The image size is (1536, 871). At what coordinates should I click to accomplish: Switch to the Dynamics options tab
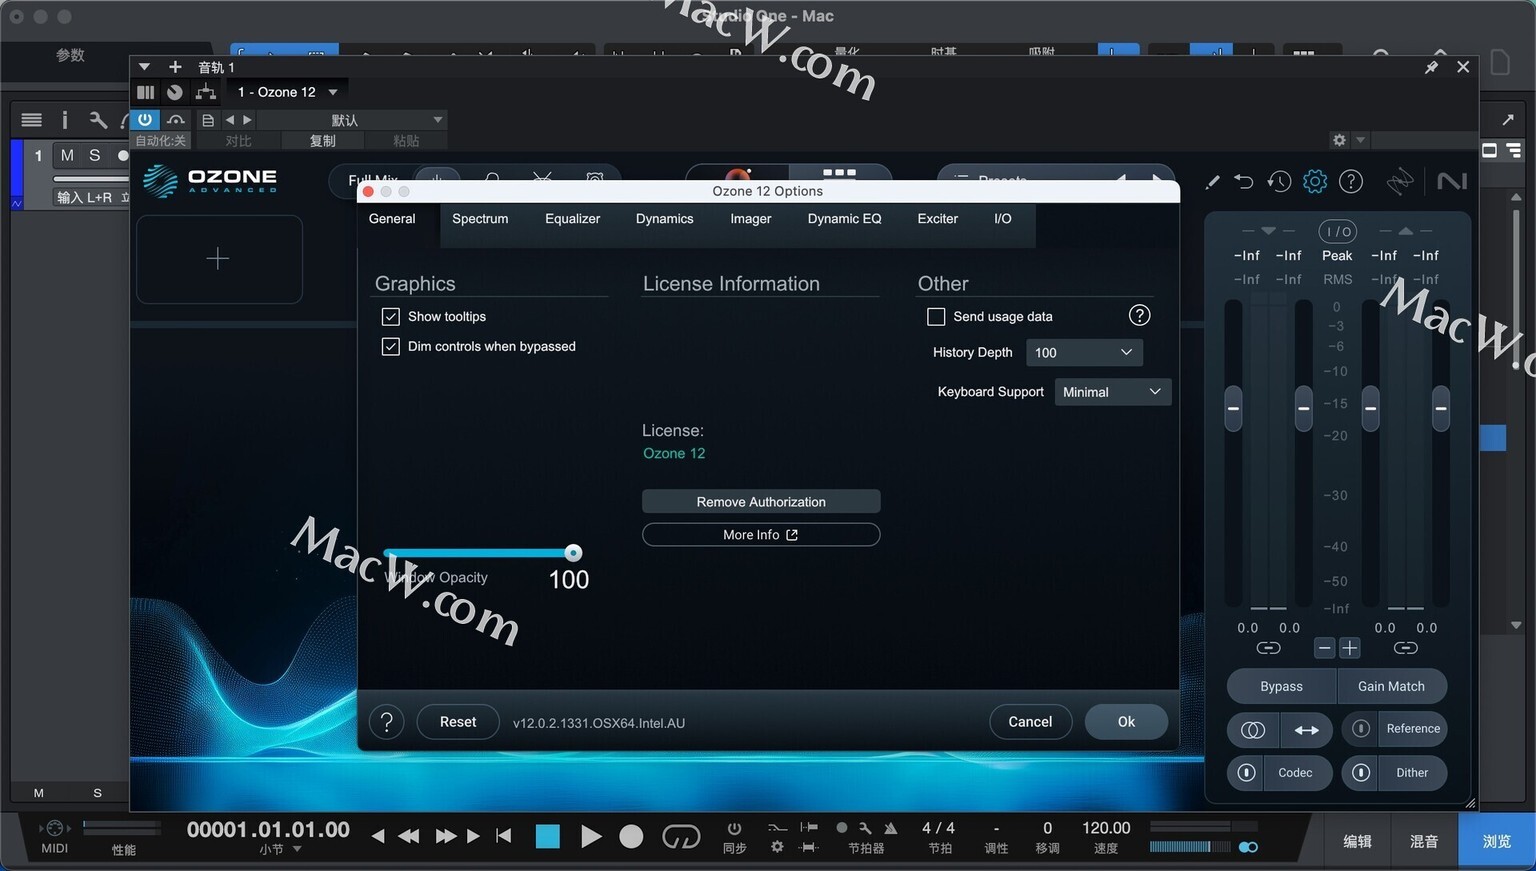(665, 219)
